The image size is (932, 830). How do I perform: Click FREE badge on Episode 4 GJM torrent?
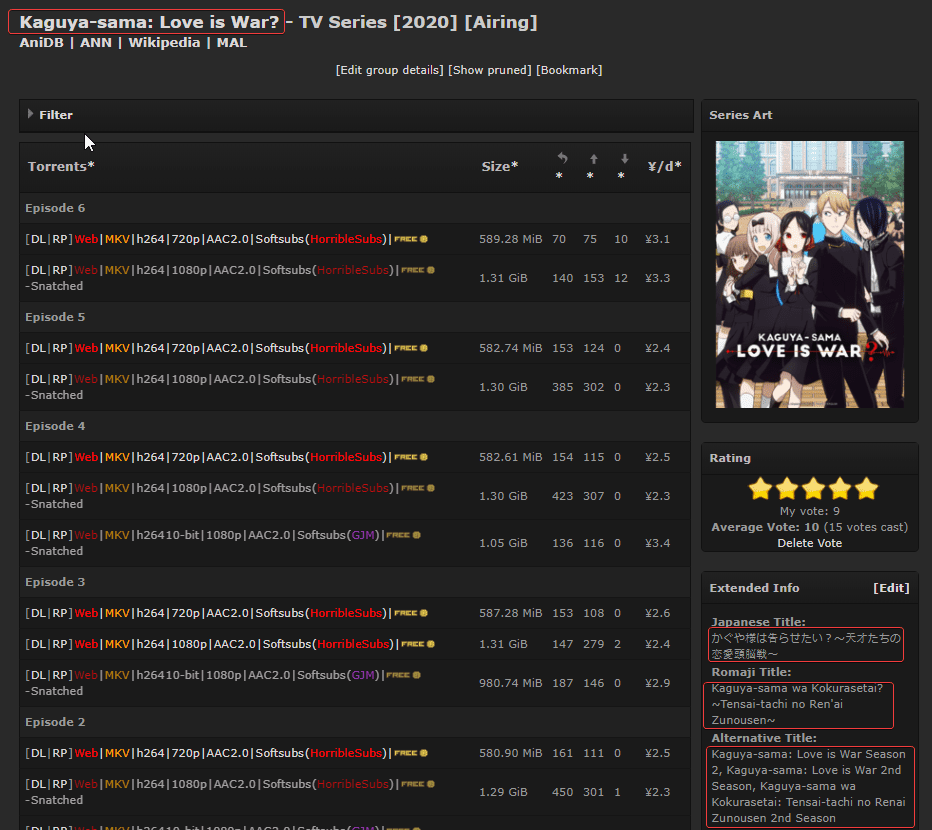[404, 535]
